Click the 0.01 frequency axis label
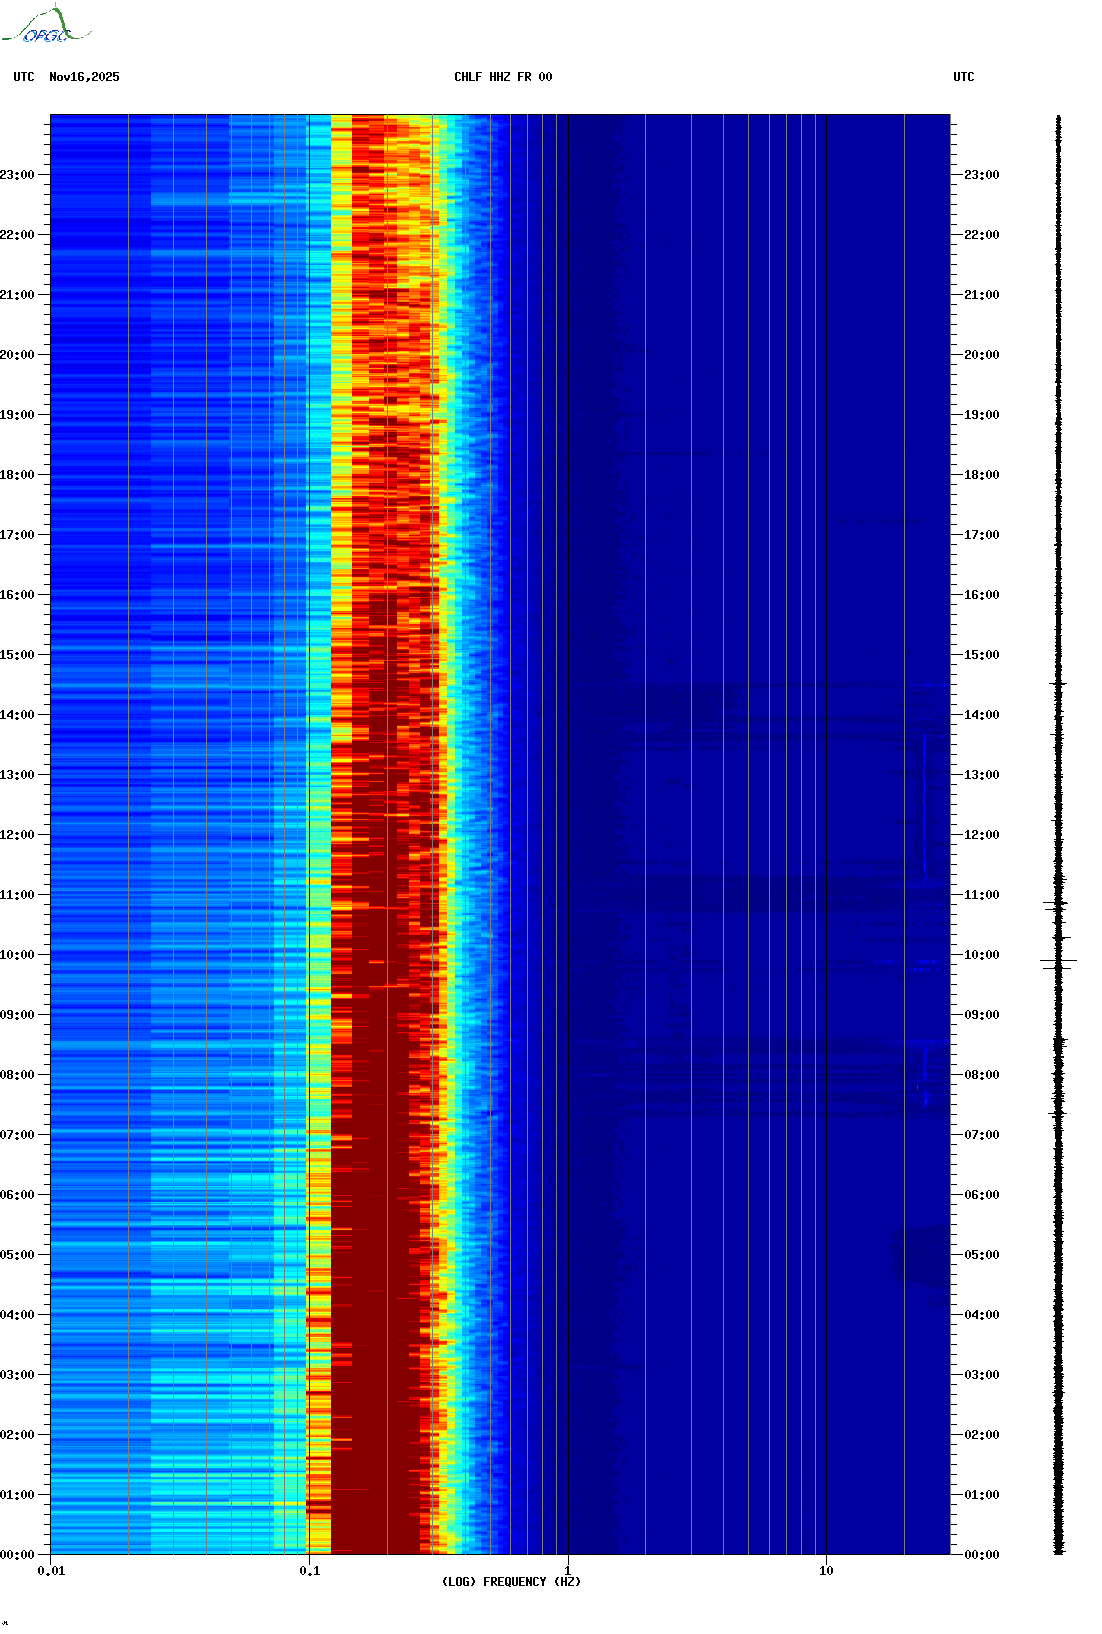This screenshot has height=1634, width=1102. coord(51,1571)
